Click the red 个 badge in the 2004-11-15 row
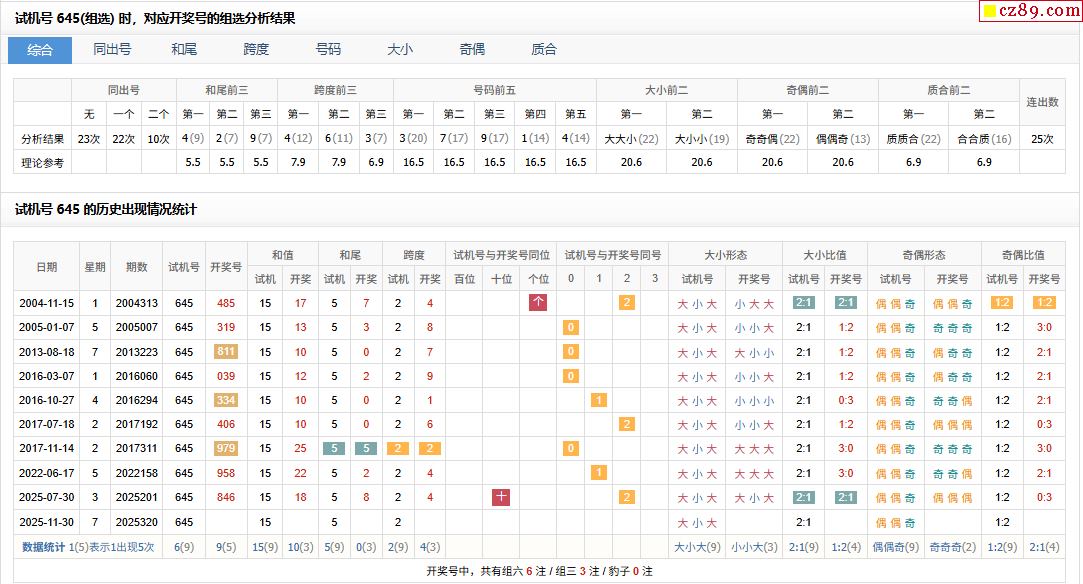This screenshot has height=584, width=1083. point(538,303)
